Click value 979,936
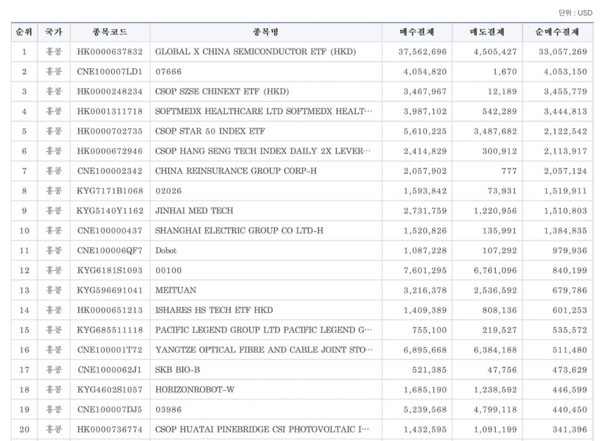The height and width of the screenshot is (441, 600). [570, 251]
